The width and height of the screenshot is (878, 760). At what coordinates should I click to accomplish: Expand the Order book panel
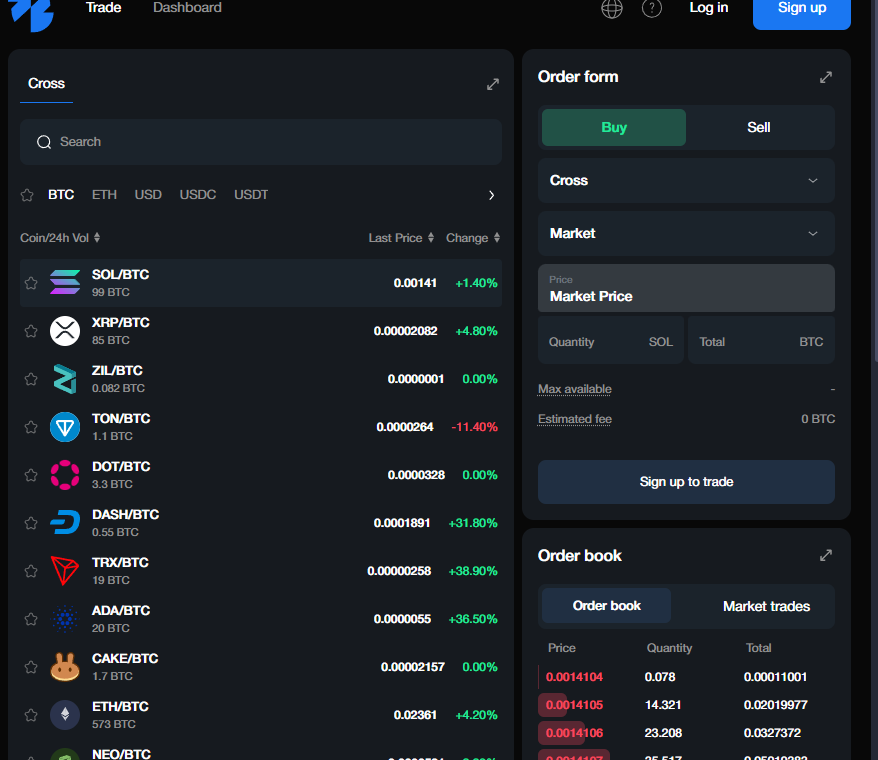(x=826, y=555)
